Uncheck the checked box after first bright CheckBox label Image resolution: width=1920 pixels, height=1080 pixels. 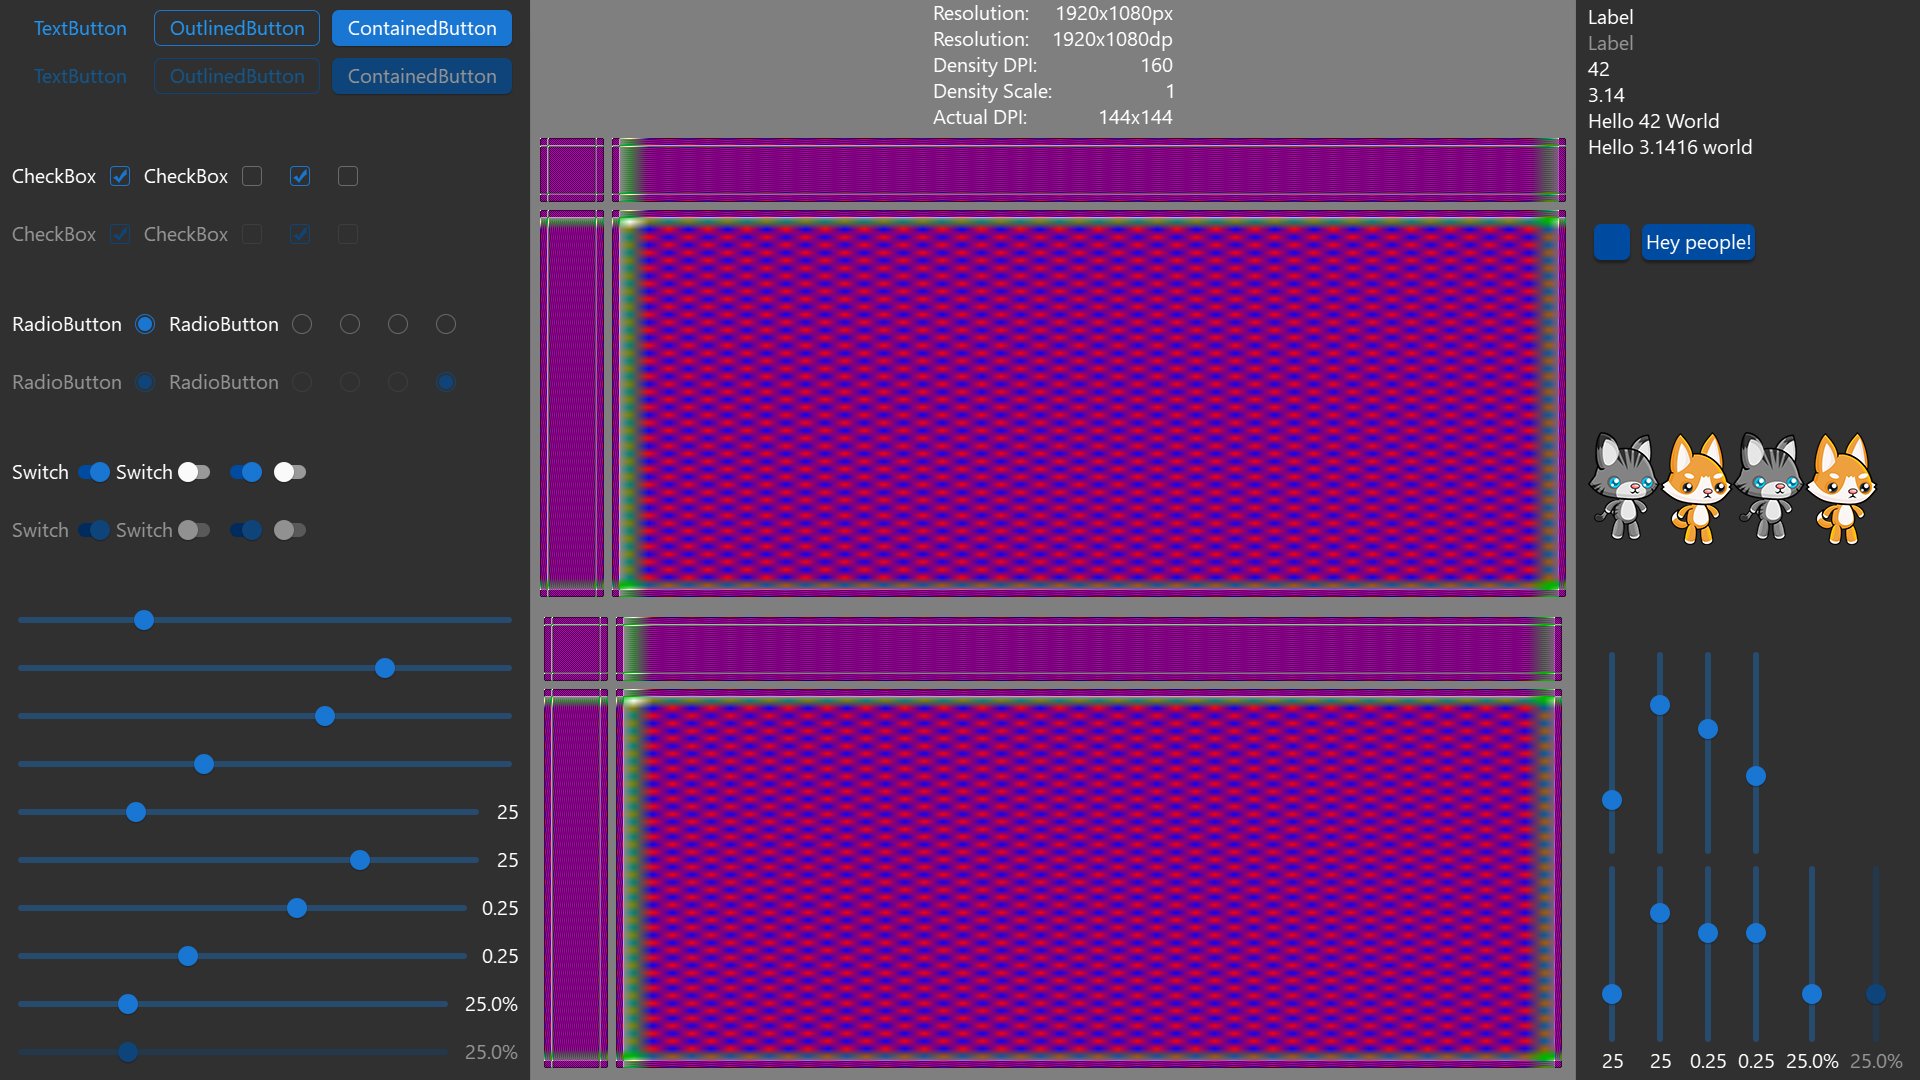(120, 176)
